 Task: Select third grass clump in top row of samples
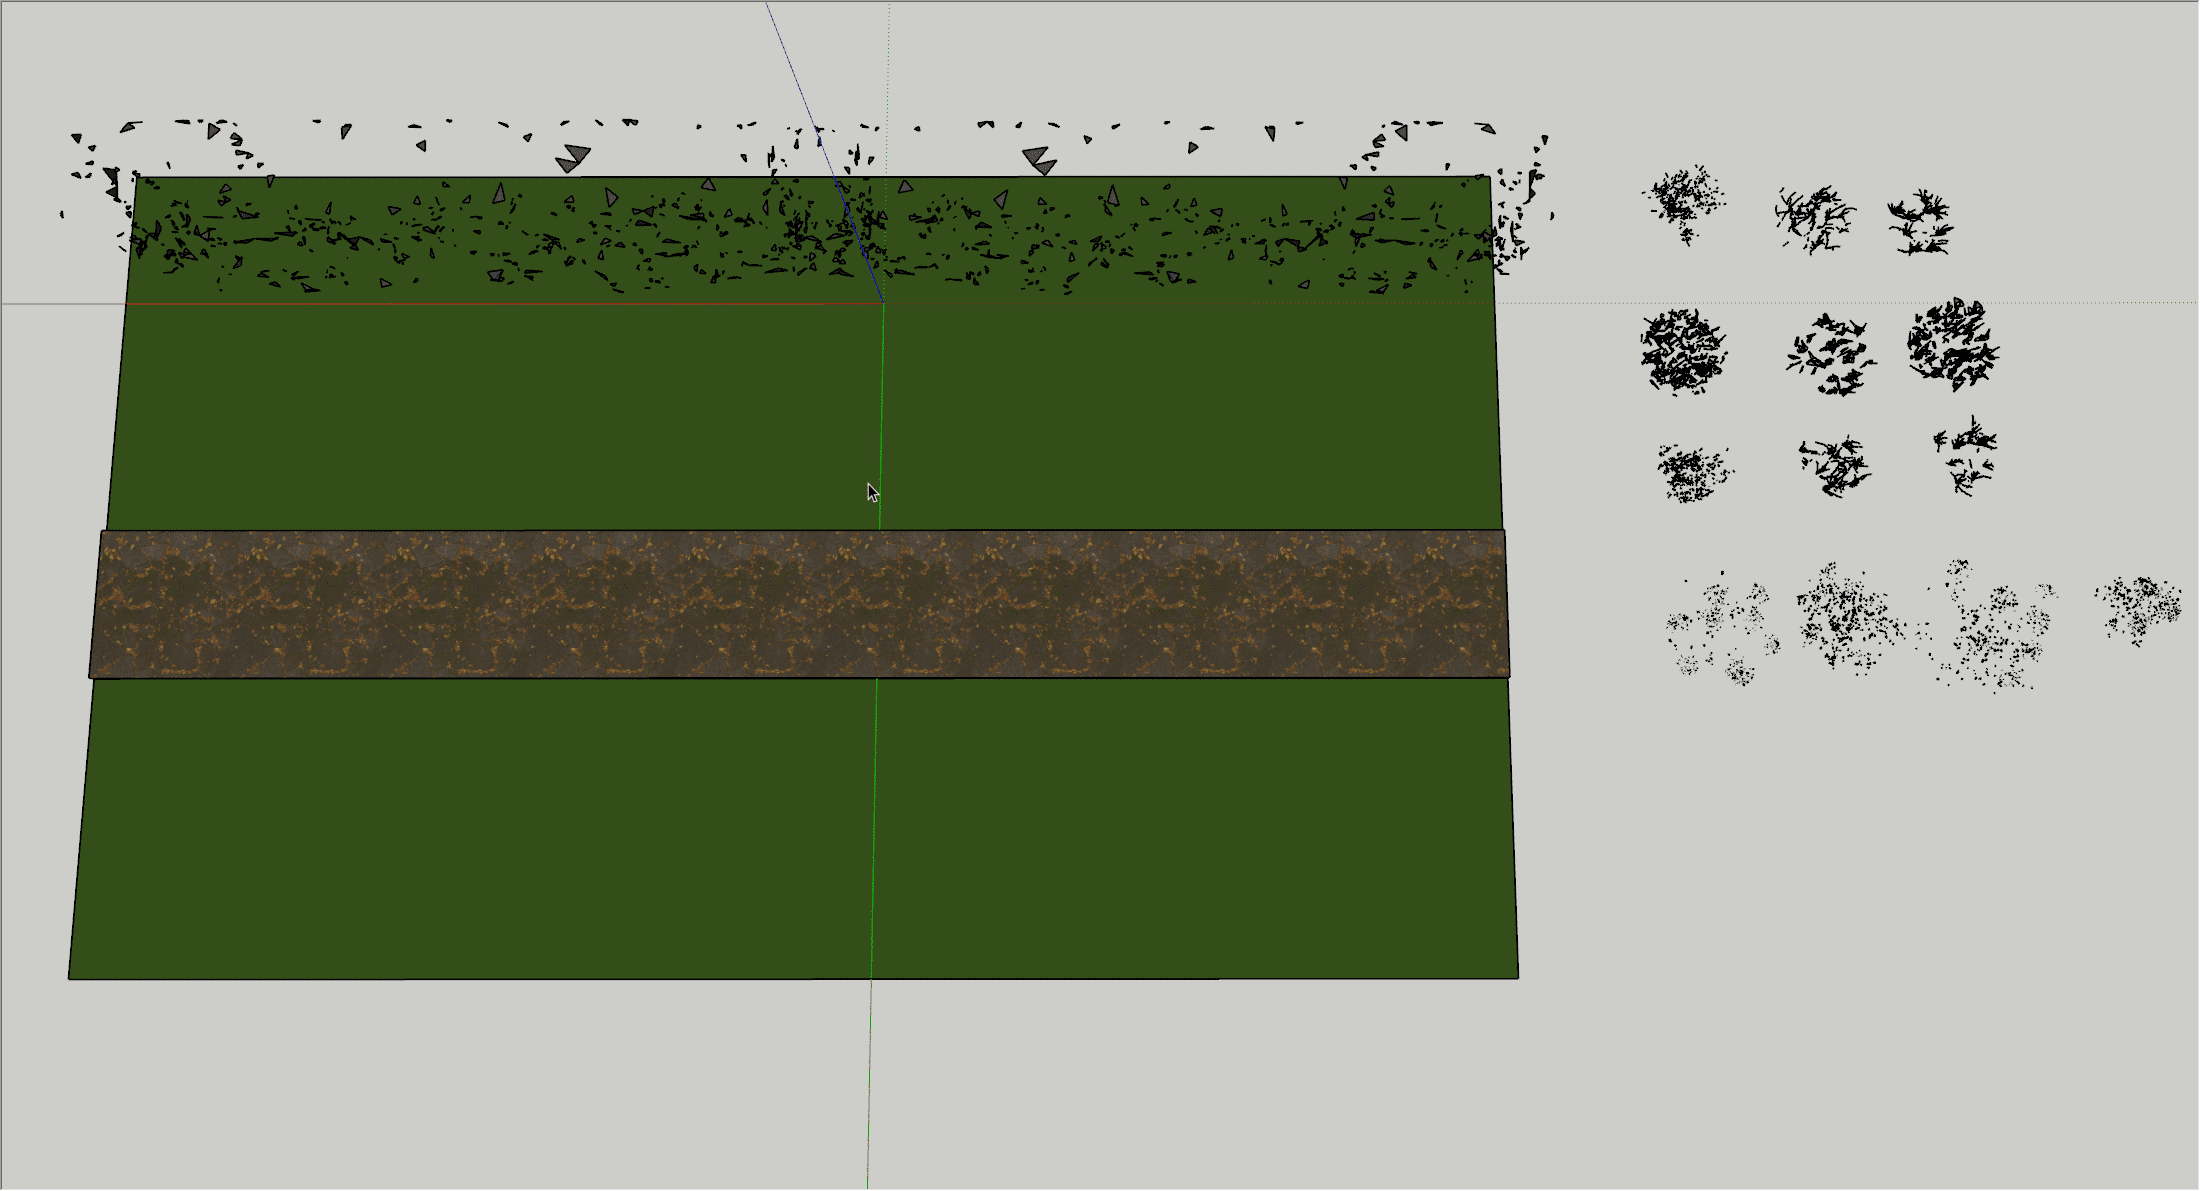pos(1921,223)
